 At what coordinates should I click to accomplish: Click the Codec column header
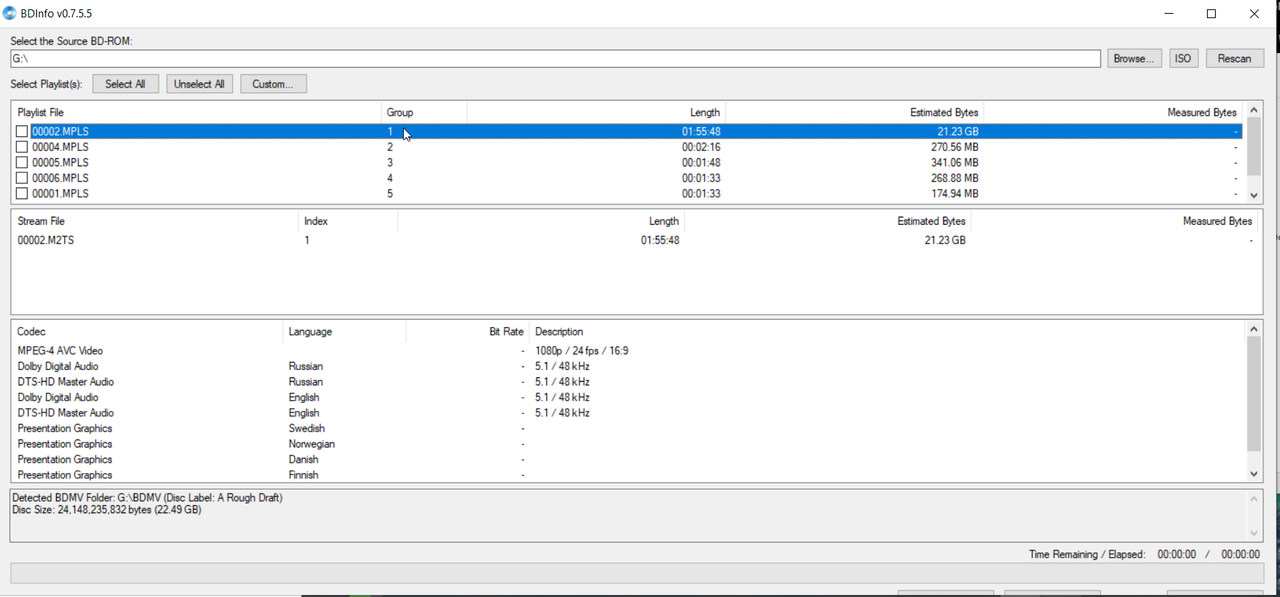click(147, 331)
